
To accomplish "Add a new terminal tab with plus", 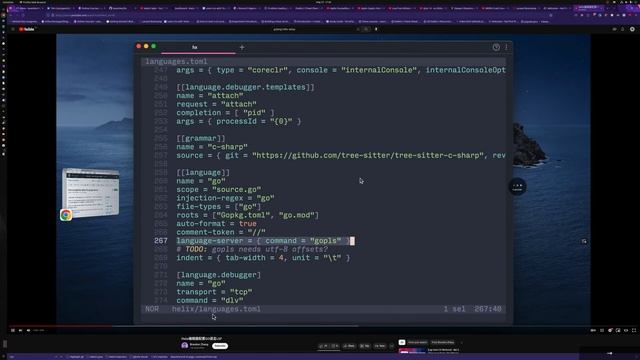I will point(242,47).
